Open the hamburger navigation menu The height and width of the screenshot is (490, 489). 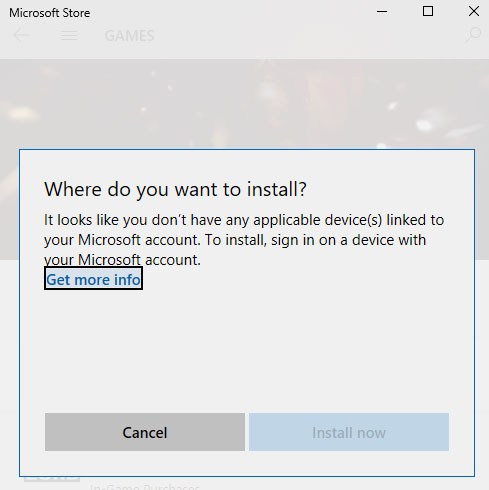point(69,35)
